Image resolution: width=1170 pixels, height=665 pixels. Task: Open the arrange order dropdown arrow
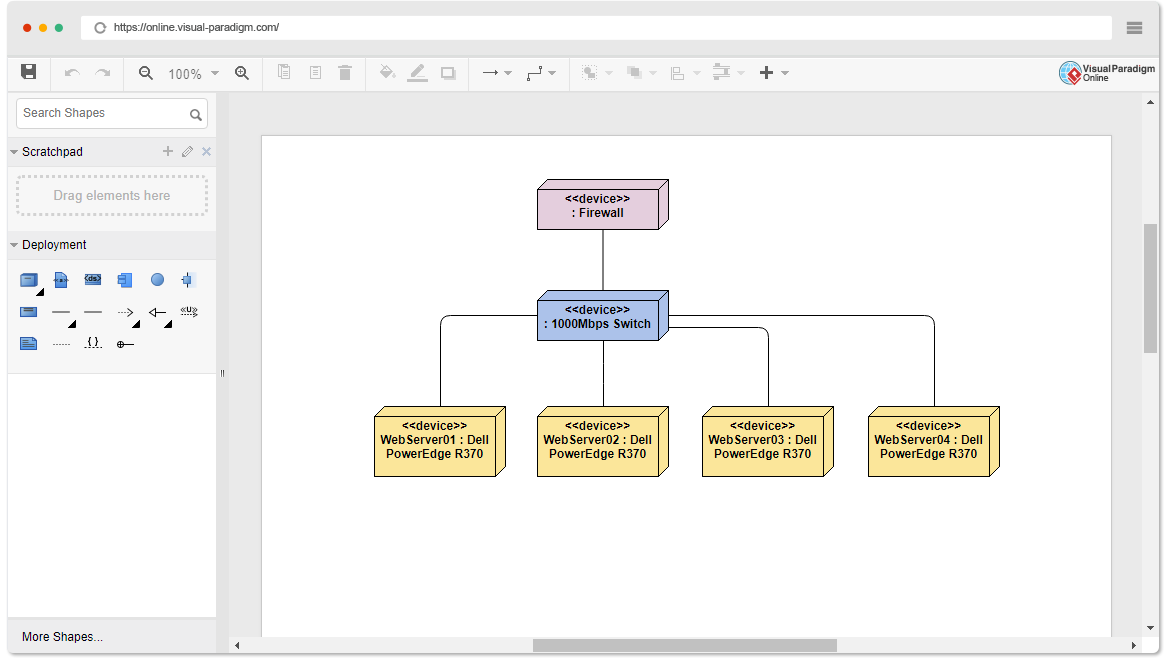[x=653, y=73]
